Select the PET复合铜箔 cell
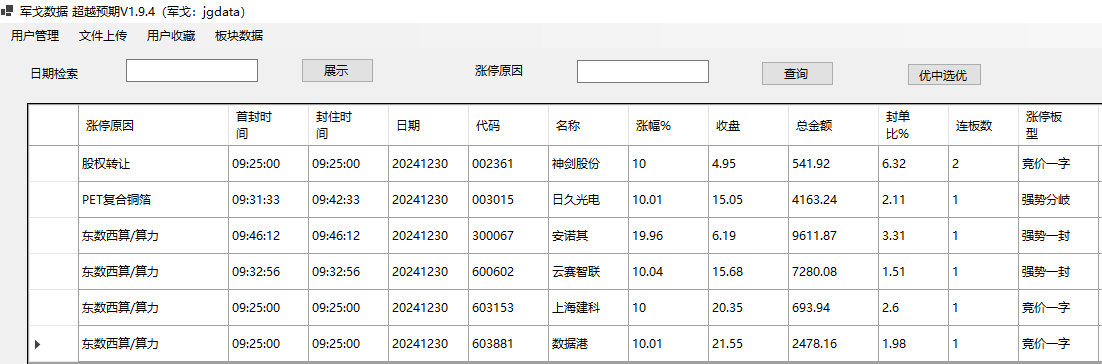 coord(153,200)
